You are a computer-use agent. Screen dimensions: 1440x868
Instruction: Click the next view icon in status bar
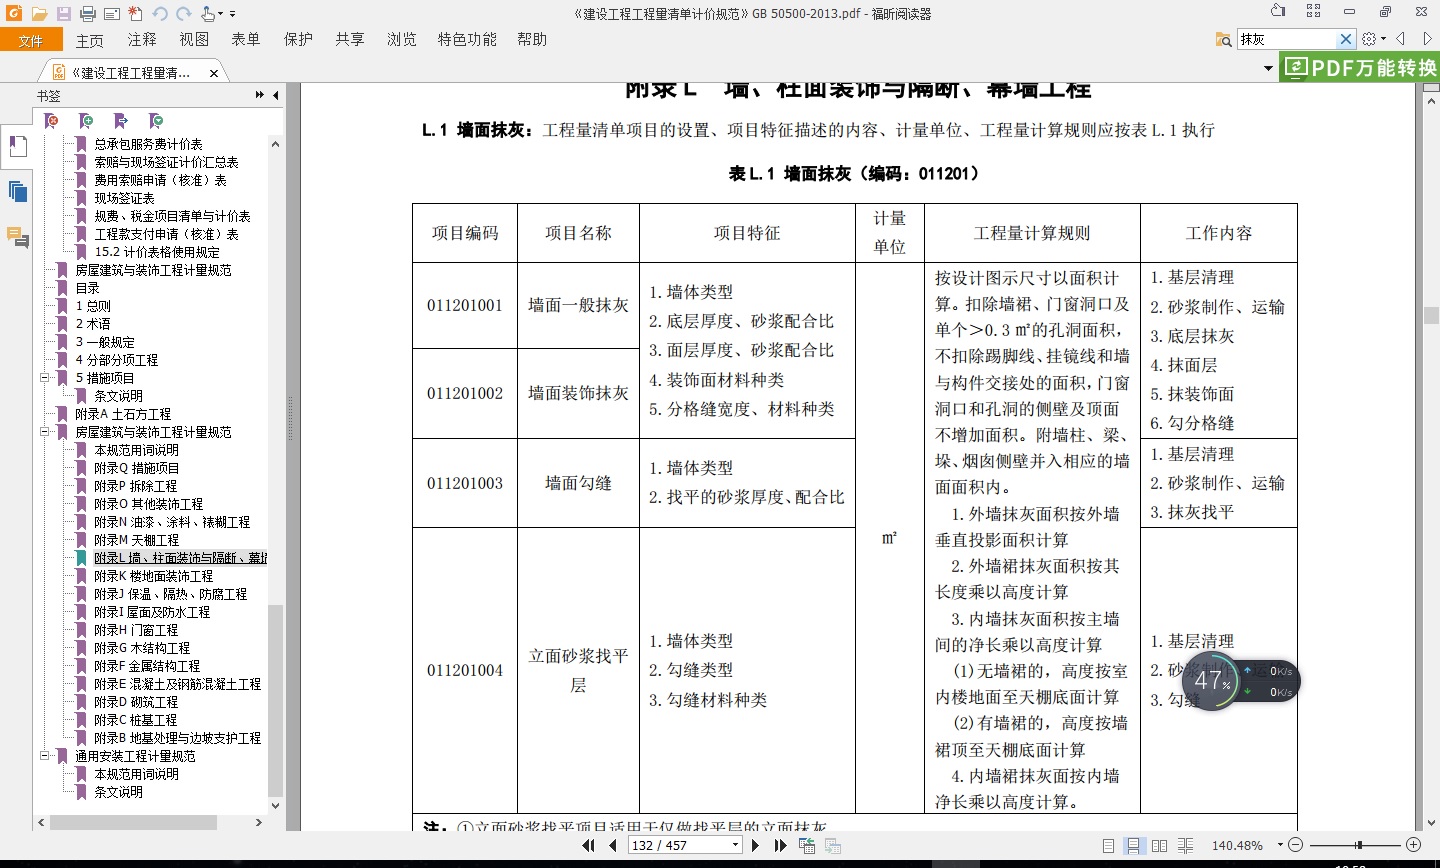832,846
